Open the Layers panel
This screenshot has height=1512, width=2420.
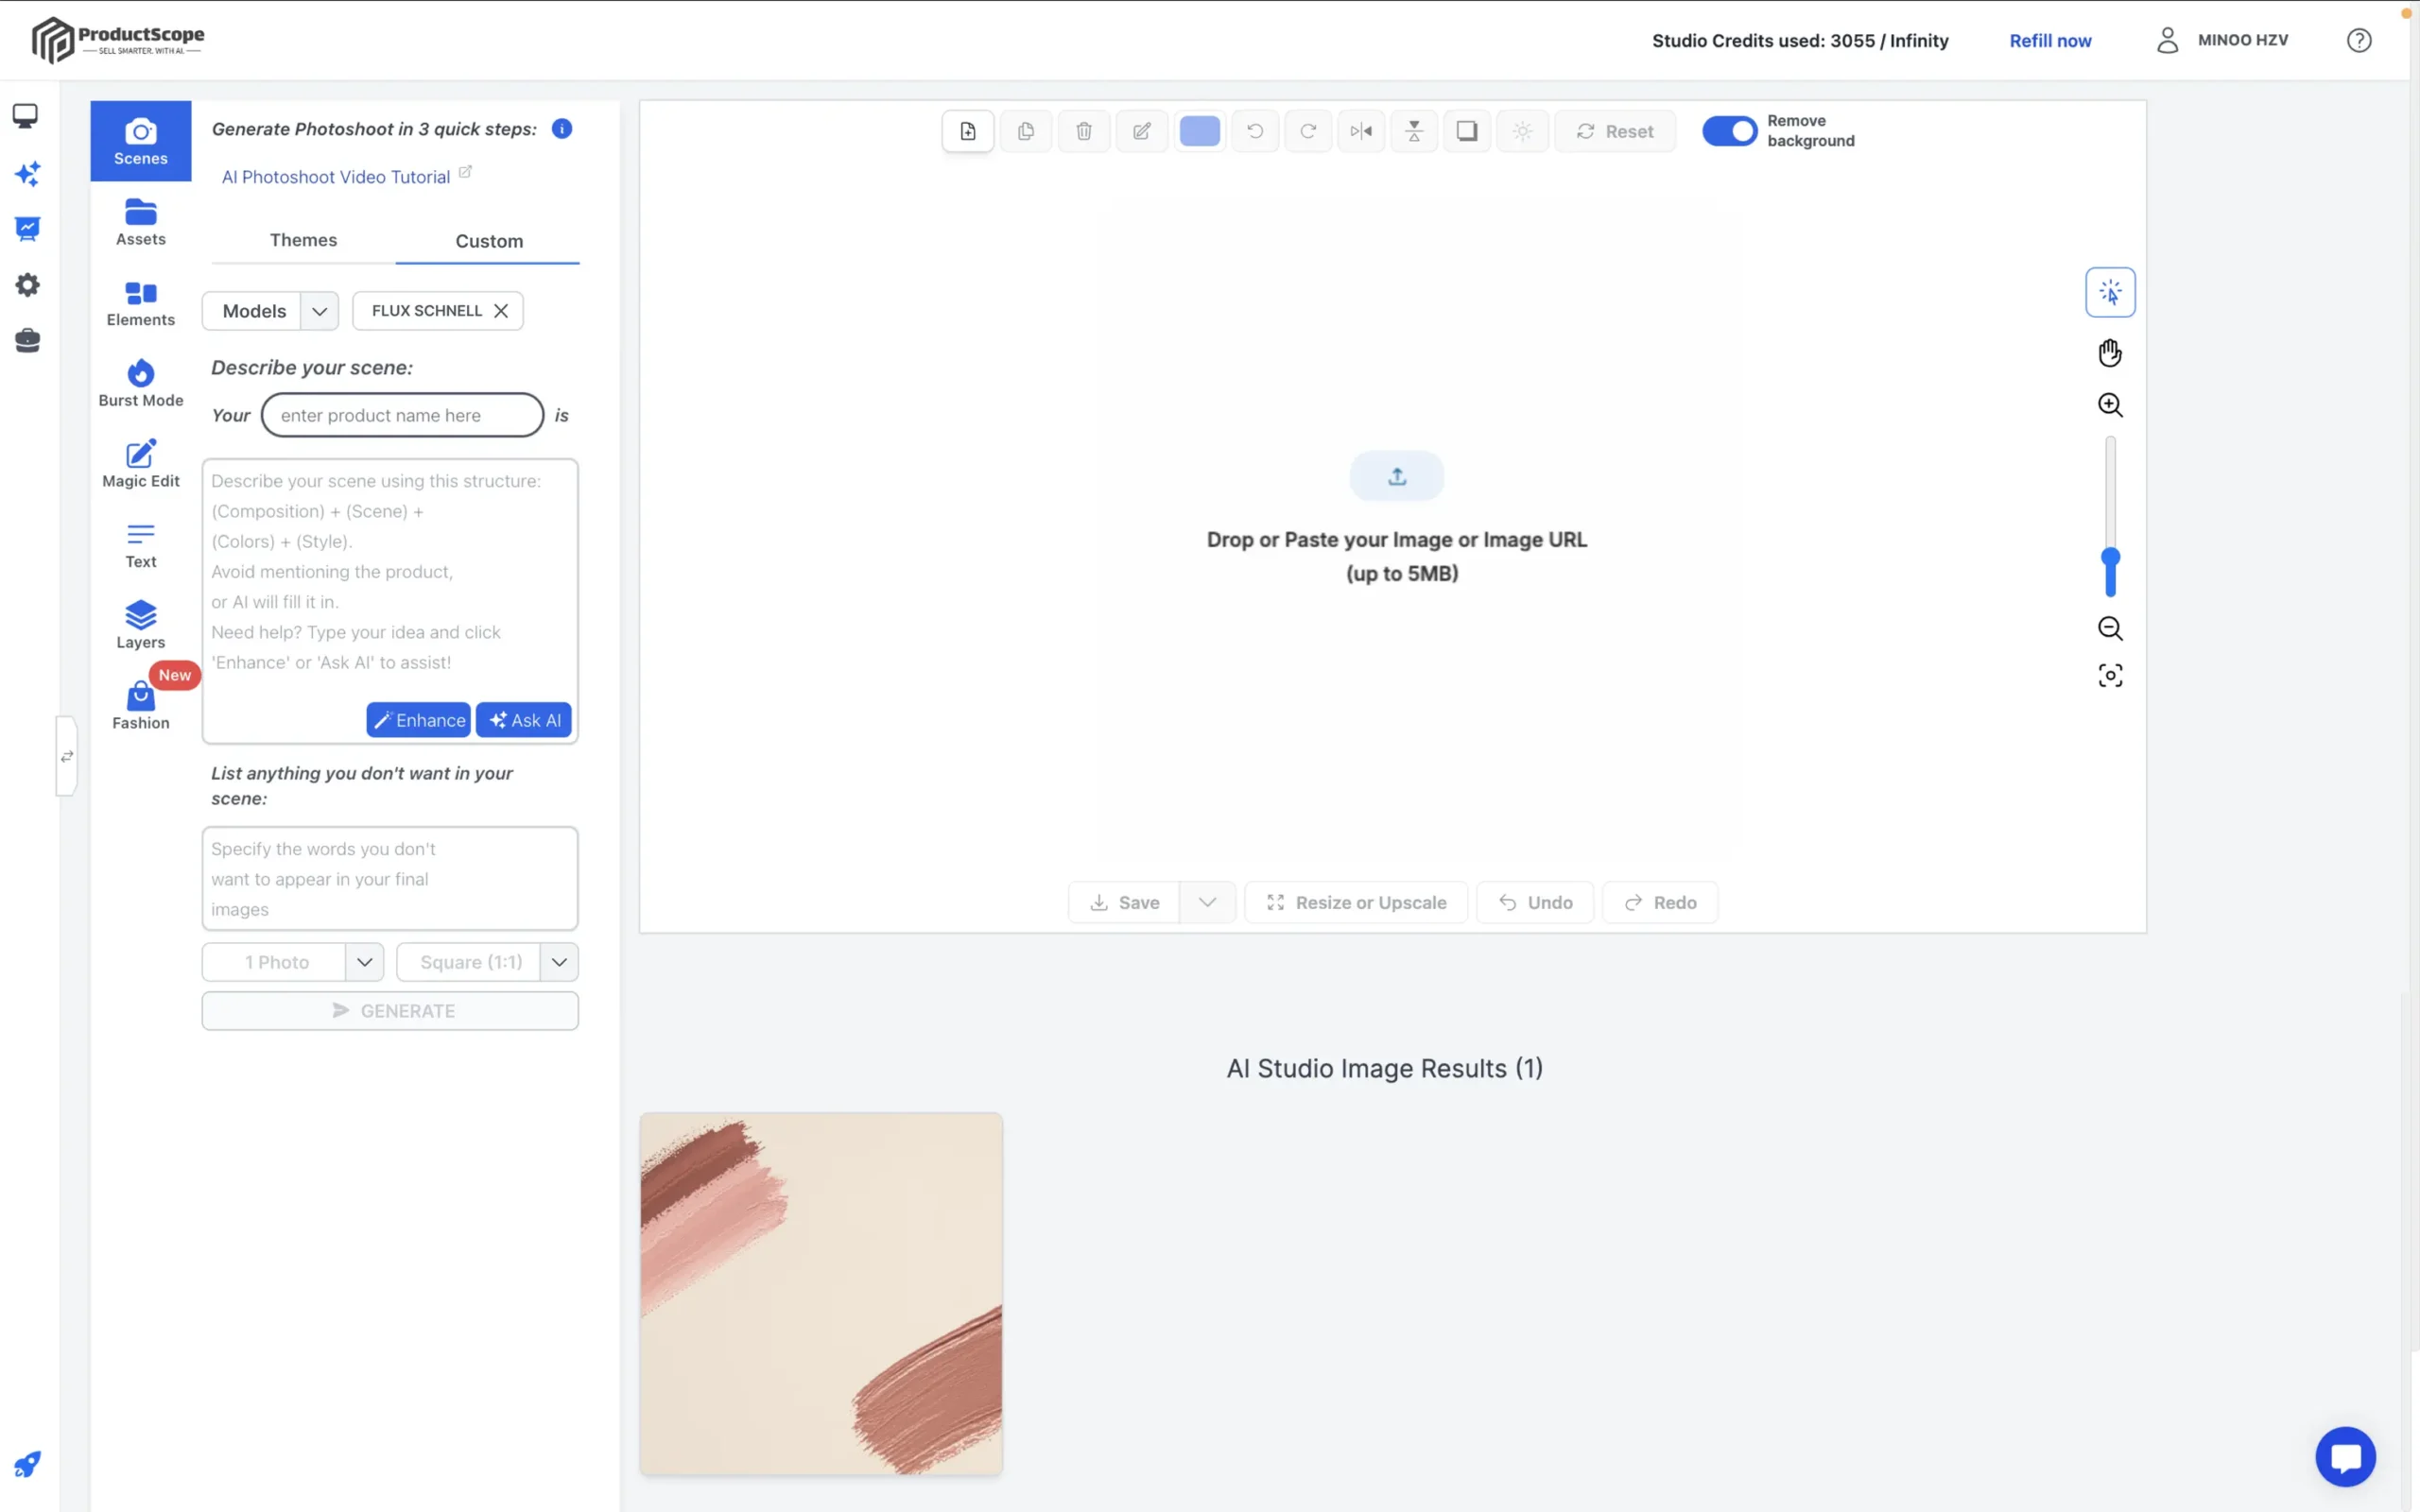pos(140,625)
